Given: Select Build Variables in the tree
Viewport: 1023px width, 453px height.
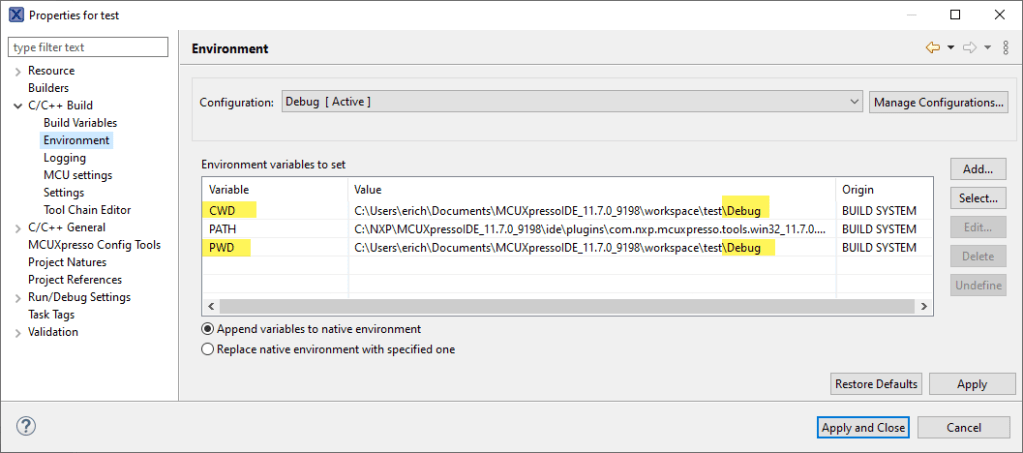Looking at the screenshot, I should point(80,123).
